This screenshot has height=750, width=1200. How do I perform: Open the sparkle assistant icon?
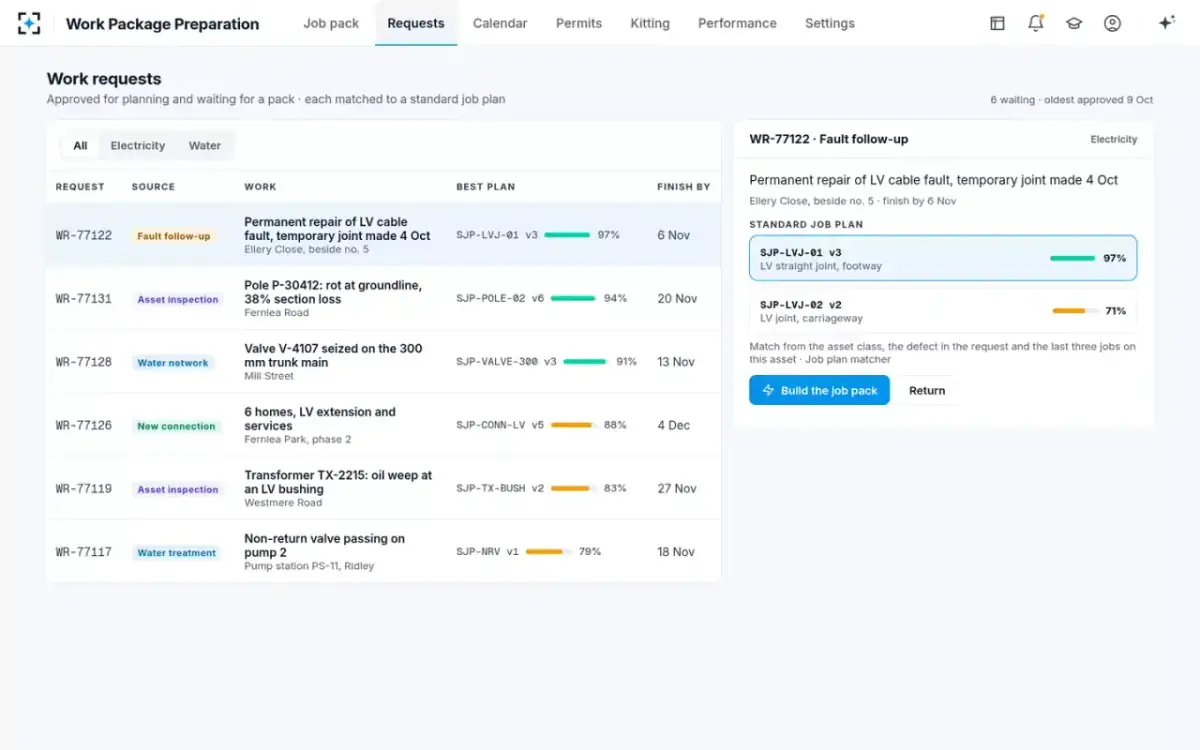1166,23
